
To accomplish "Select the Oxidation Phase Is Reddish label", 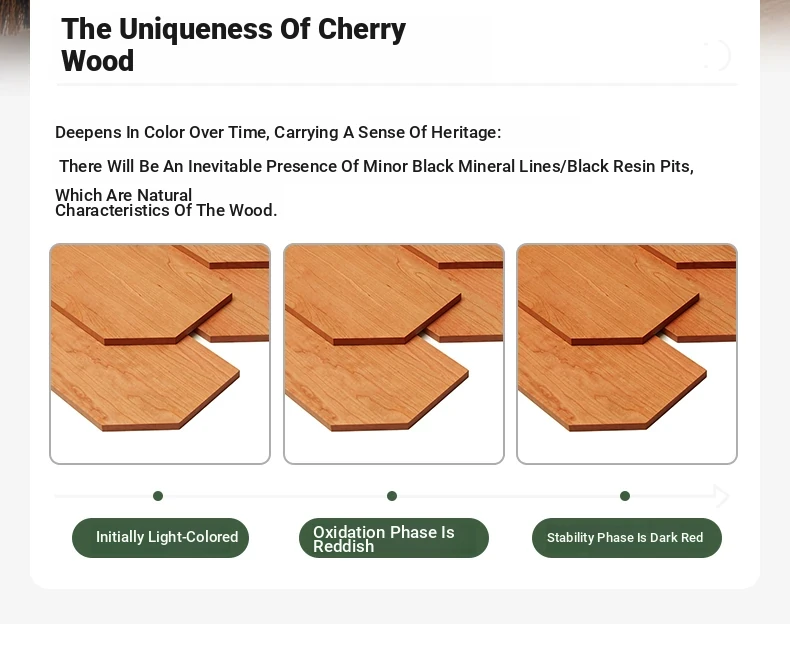I will (x=393, y=538).
